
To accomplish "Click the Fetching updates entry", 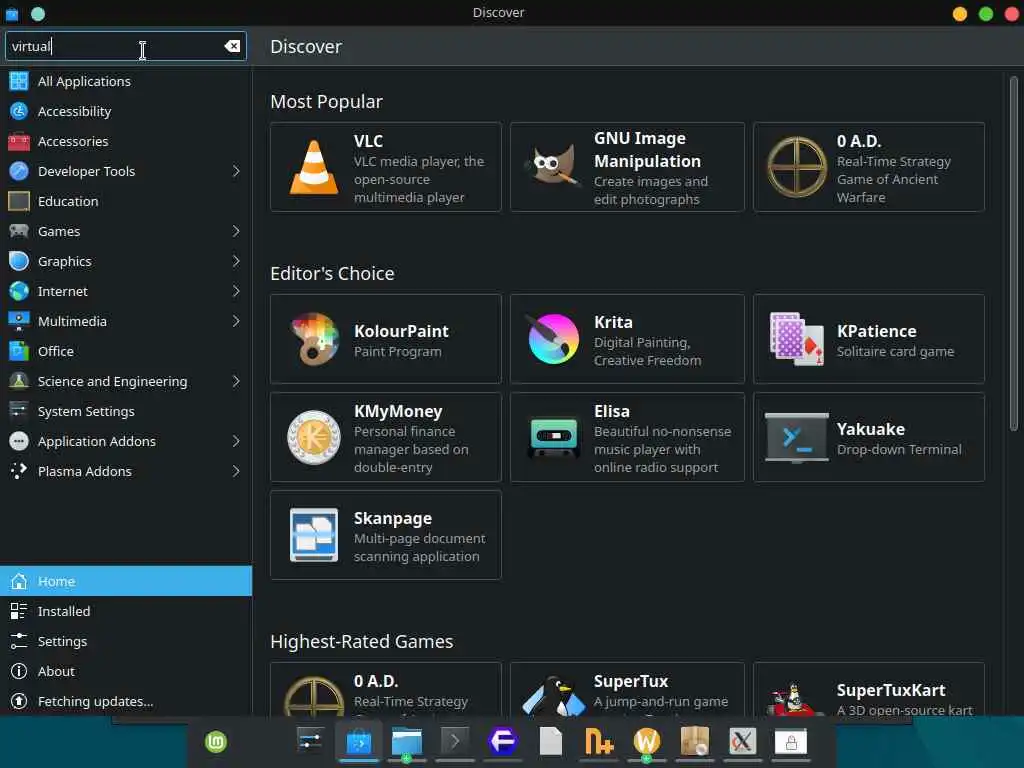I will [x=126, y=701].
